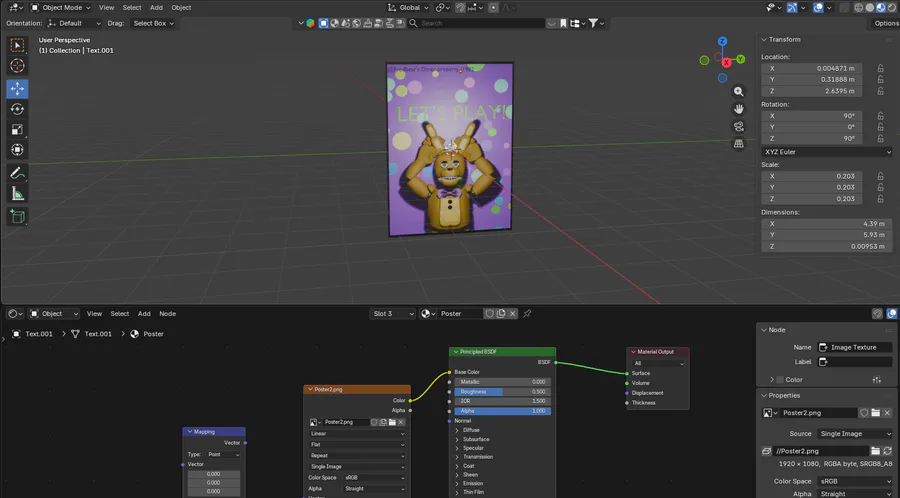
Task: Open the Select menu in 3D viewport
Action: (x=131, y=7)
